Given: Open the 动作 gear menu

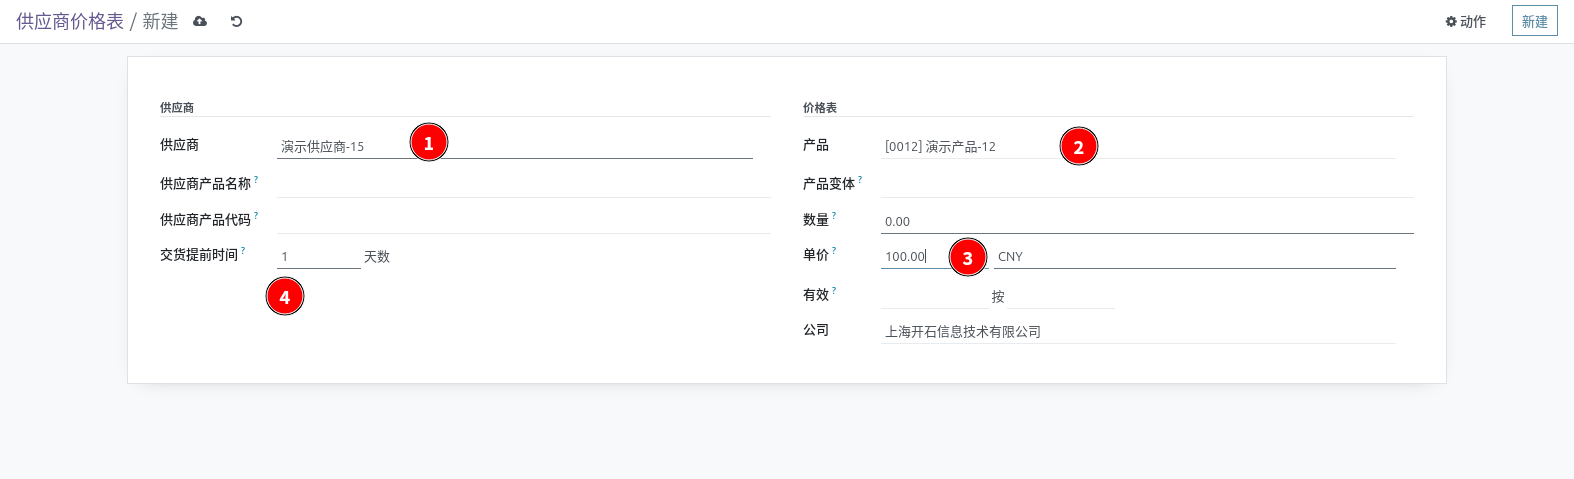Looking at the screenshot, I should [1465, 21].
